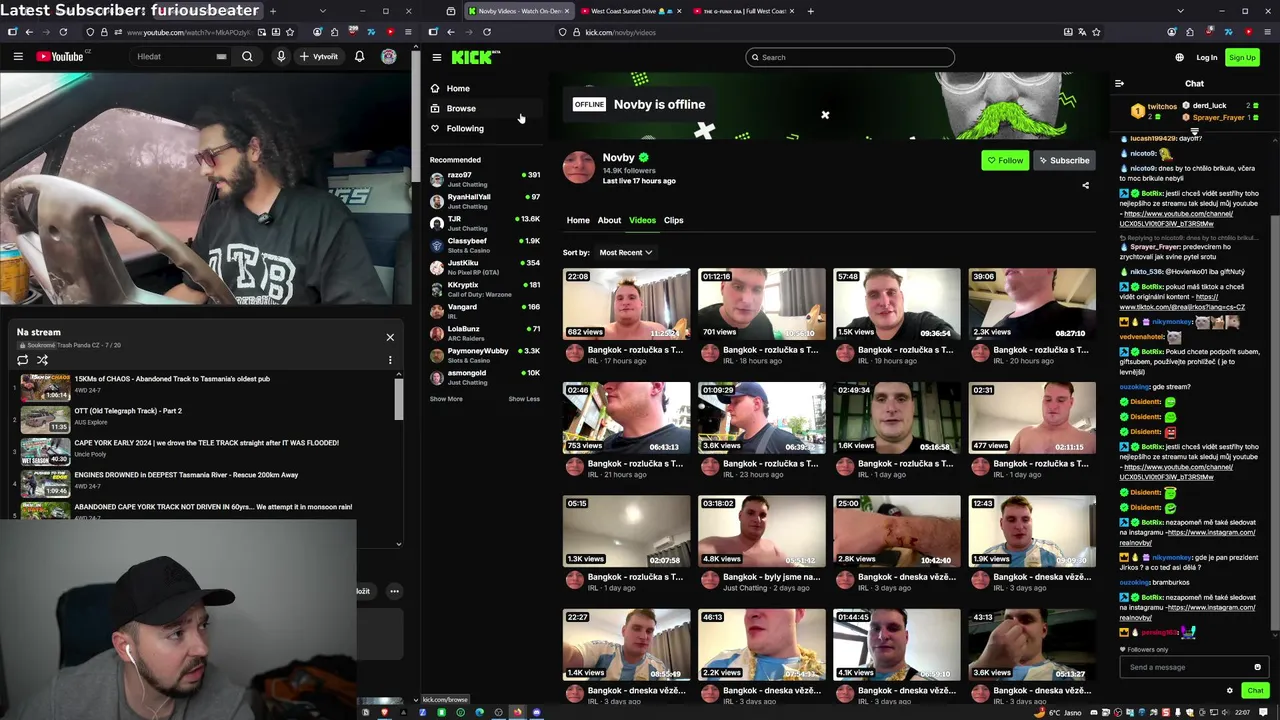Close the Na stream playlist panel
Viewport: 1280px width, 720px height.
pyautogui.click(x=390, y=337)
